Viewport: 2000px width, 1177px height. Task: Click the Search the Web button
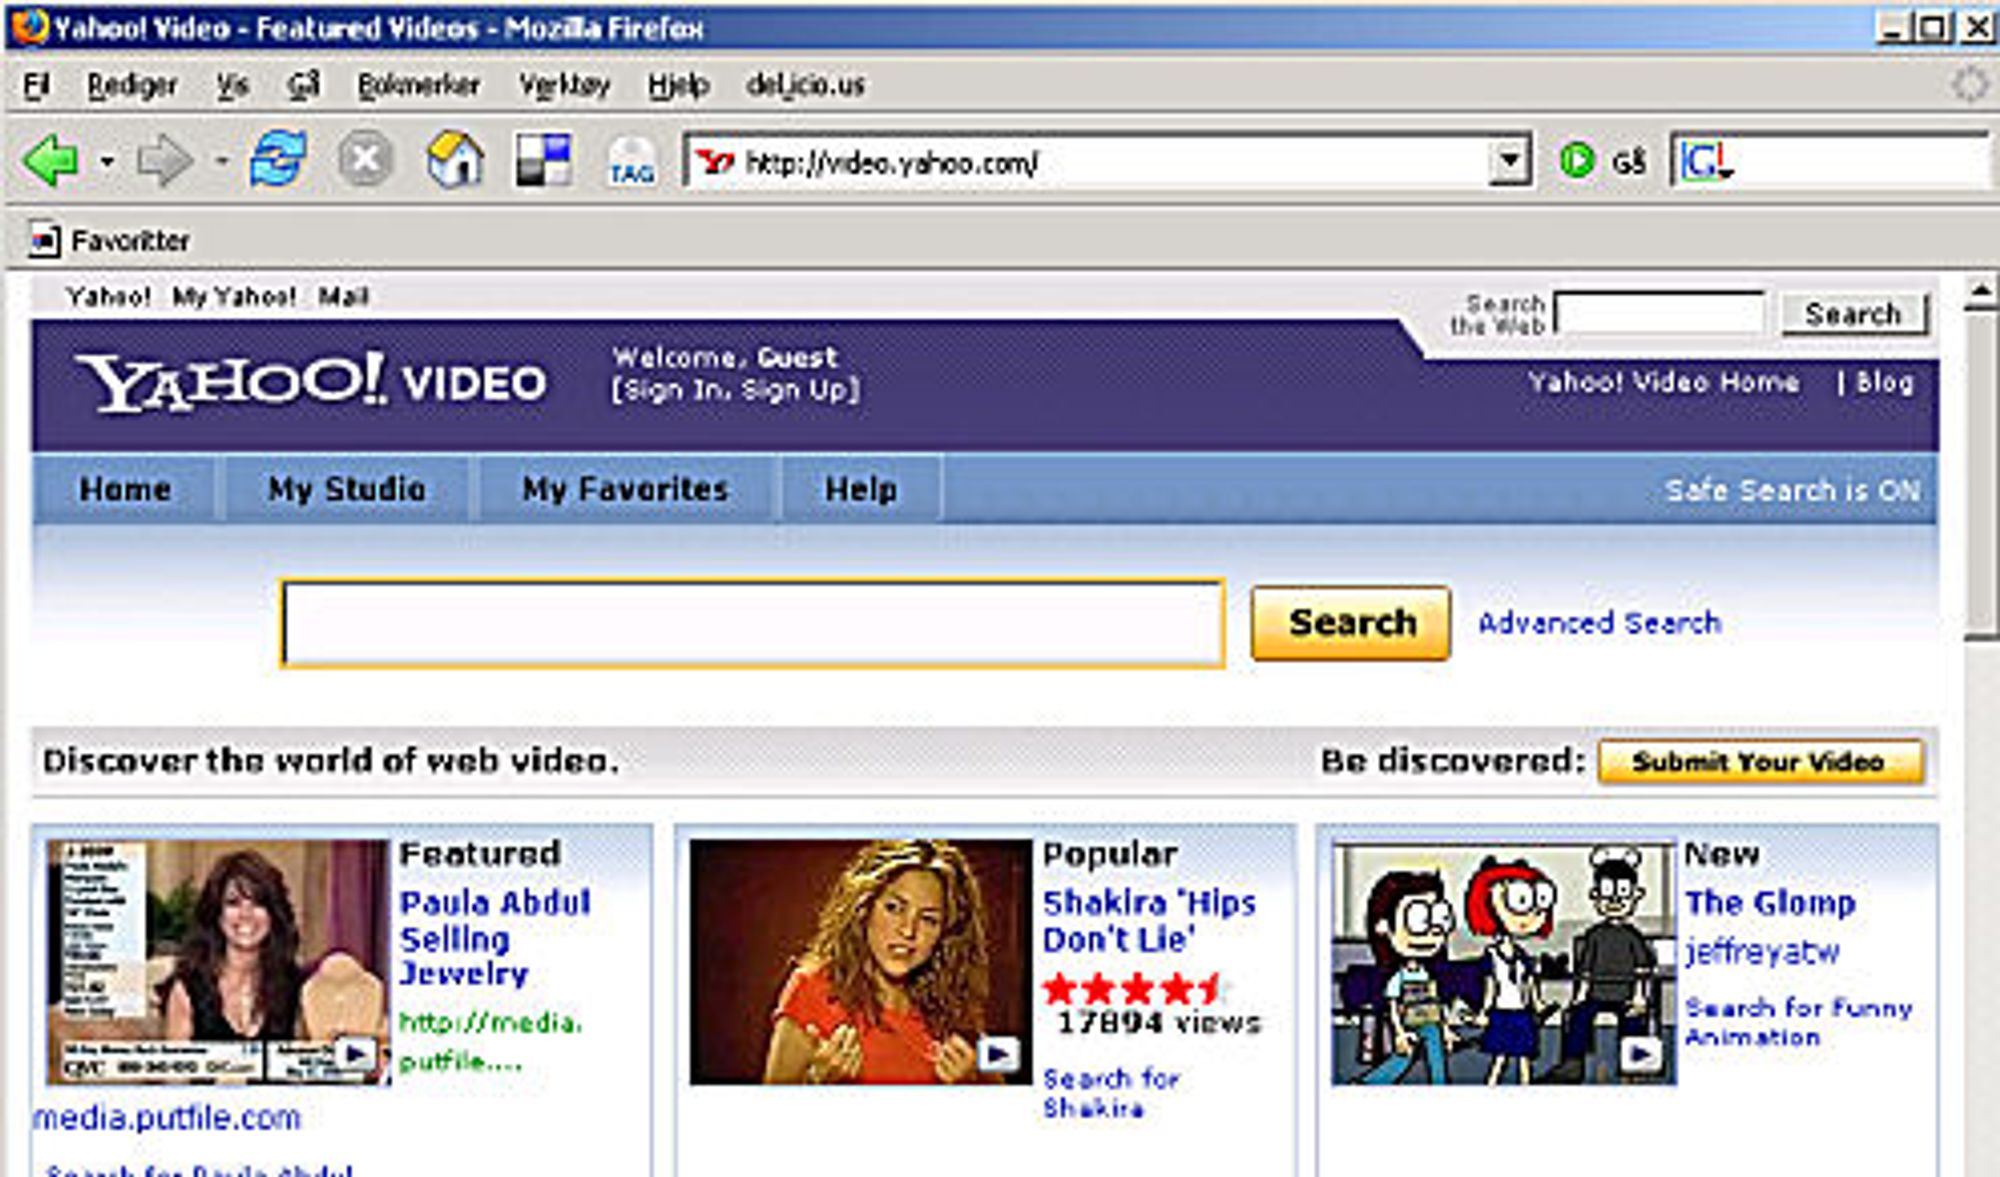point(1853,314)
